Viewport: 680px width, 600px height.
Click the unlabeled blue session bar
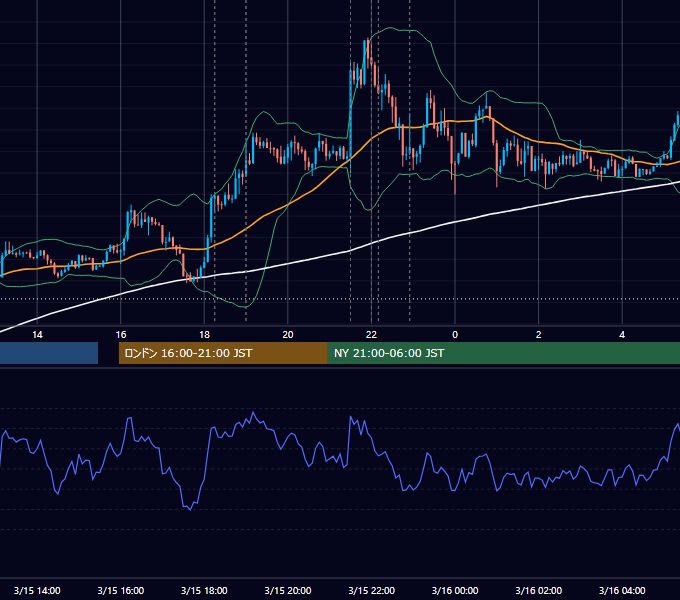tap(49, 353)
